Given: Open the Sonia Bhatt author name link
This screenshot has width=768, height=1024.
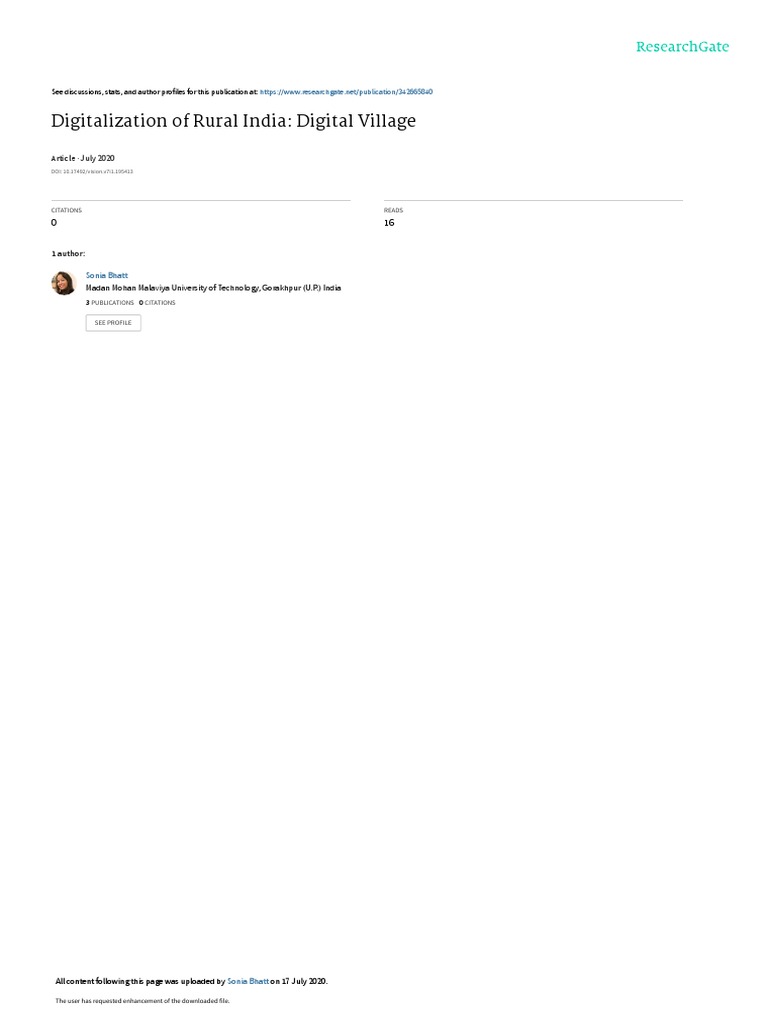Looking at the screenshot, I should [x=107, y=276].
